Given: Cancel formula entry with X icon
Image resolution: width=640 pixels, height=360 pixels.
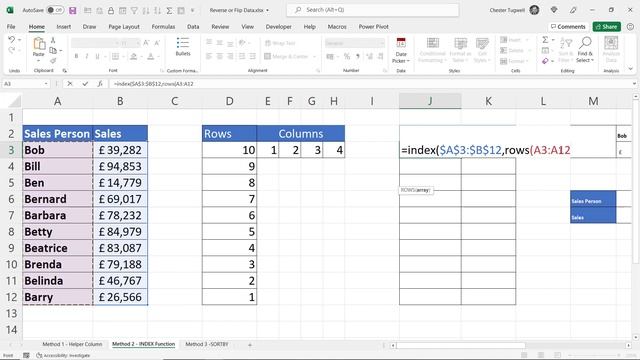Looking at the screenshot, I should 70,84.
